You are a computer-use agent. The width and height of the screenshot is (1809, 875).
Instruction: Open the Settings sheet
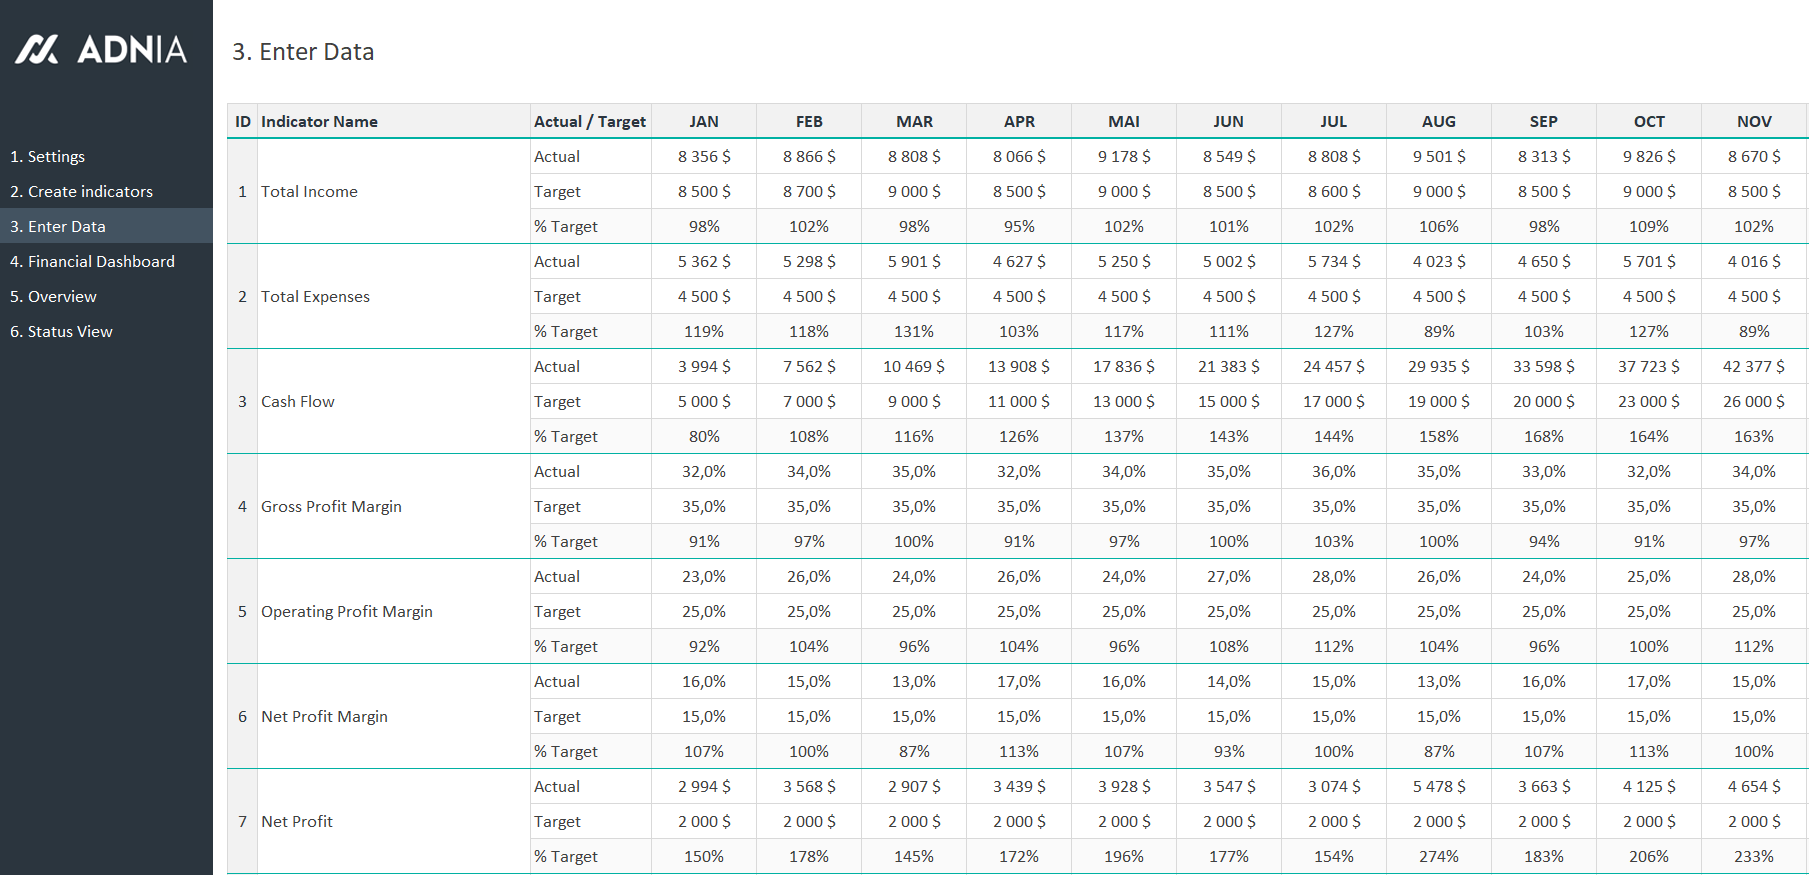[x=47, y=157]
